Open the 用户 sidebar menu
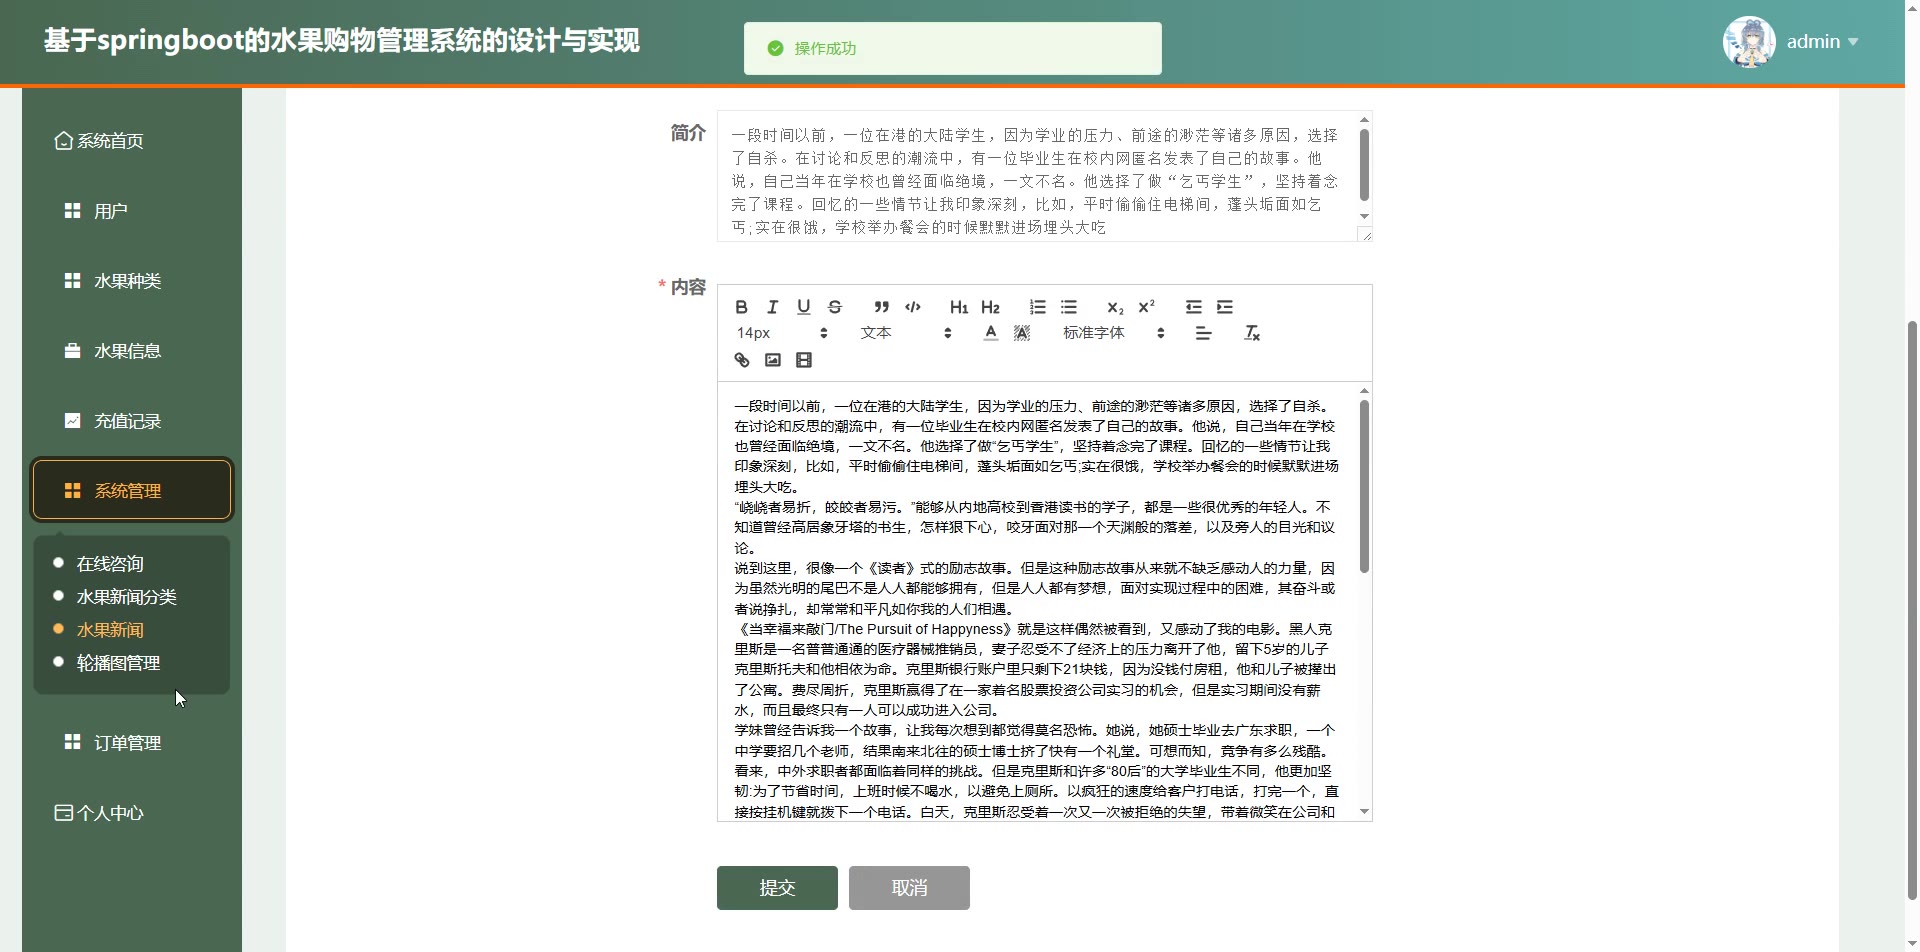Viewport: 1920px width, 952px height. click(x=132, y=211)
